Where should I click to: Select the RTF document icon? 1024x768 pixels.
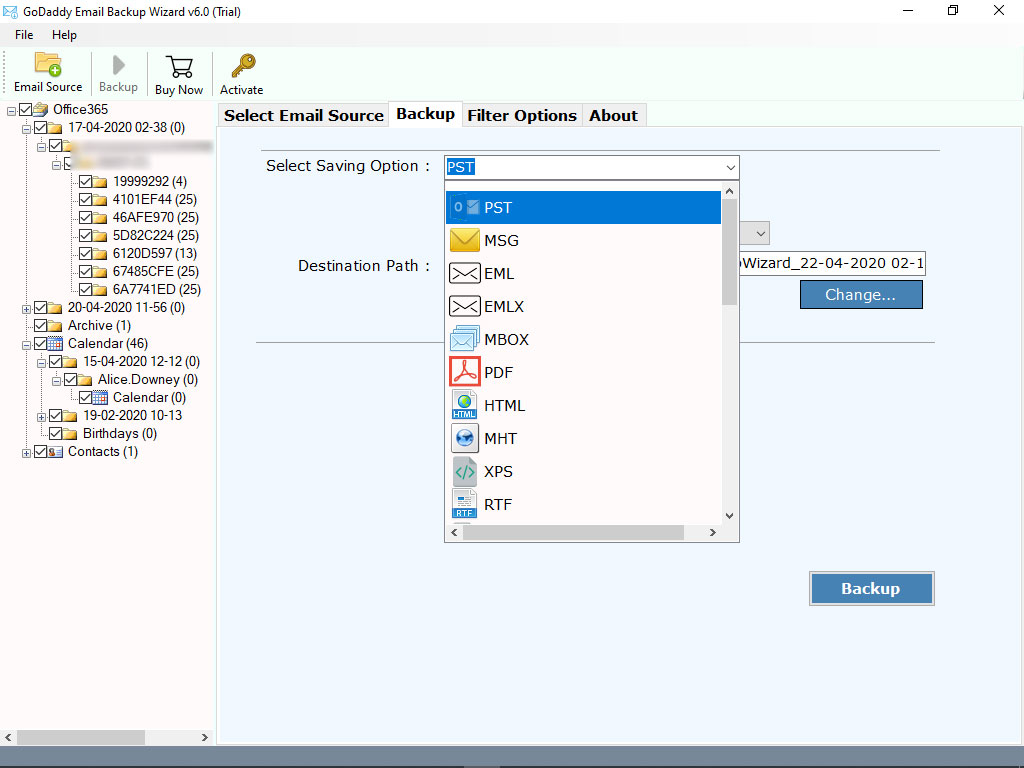[x=465, y=504]
